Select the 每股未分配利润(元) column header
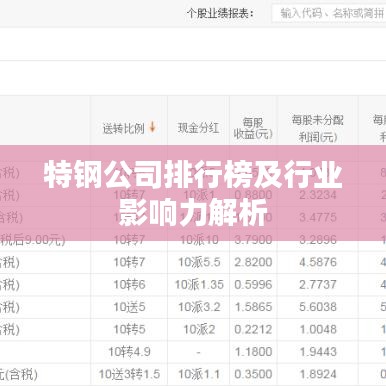 (318, 128)
